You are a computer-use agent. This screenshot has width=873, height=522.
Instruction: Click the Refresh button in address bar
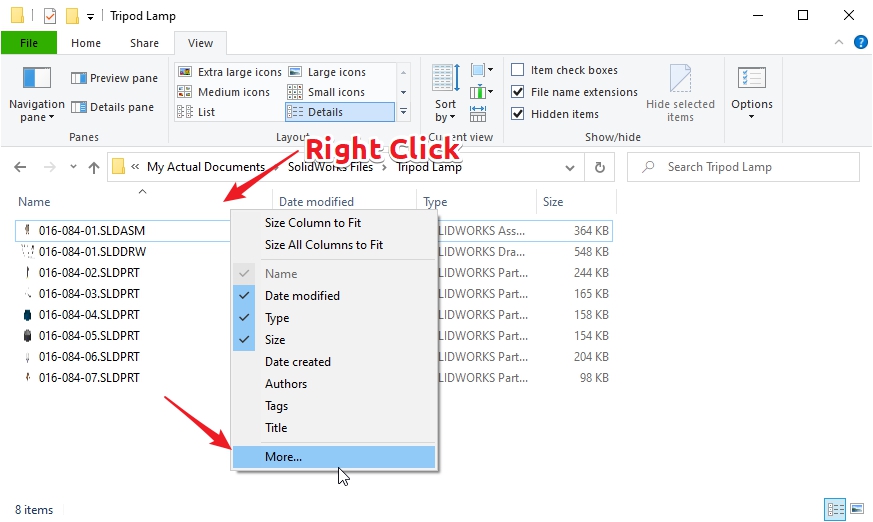click(x=599, y=168)
